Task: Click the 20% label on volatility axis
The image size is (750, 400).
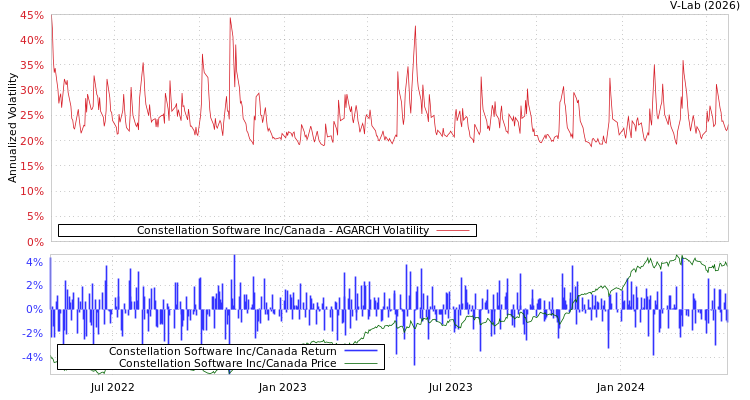Action: (32, 141)
